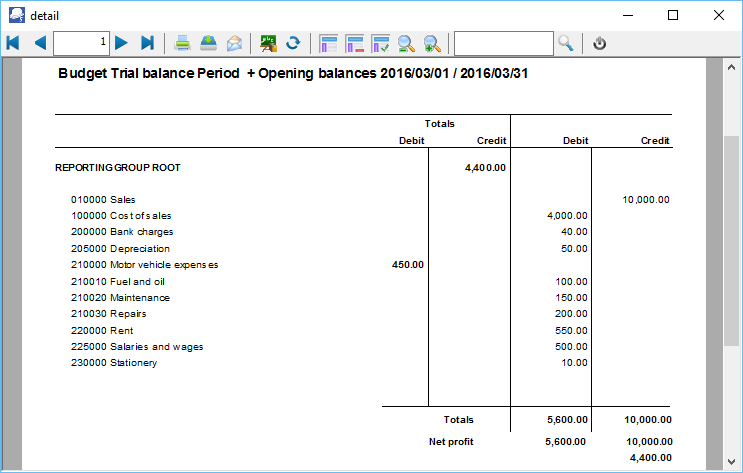The height and width of the screenshot is (473, 743).
Task: Click the first layout view icon
Action: (328, 43)
